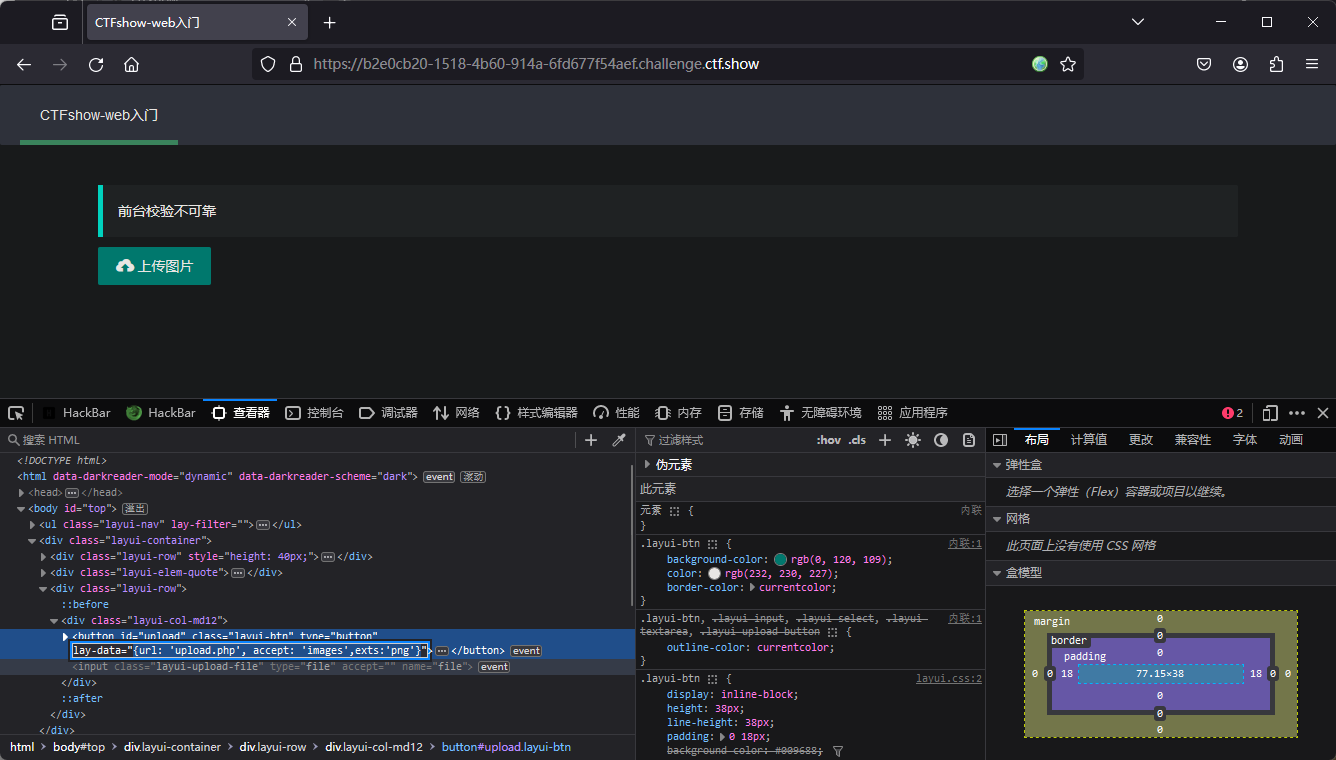Toggle light color scheme simulation sun icon
1336x760 pixels.
912,440
